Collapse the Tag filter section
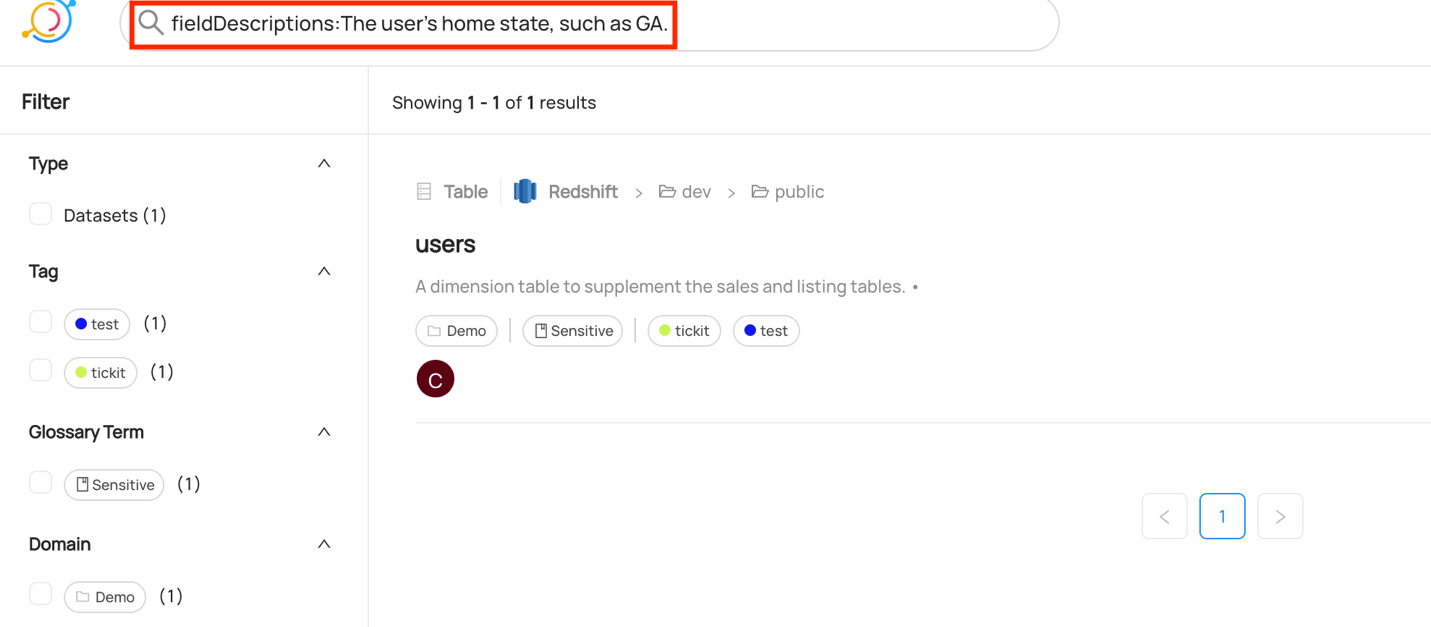This screenshot has width=1431, height=627. click(324, 271)
